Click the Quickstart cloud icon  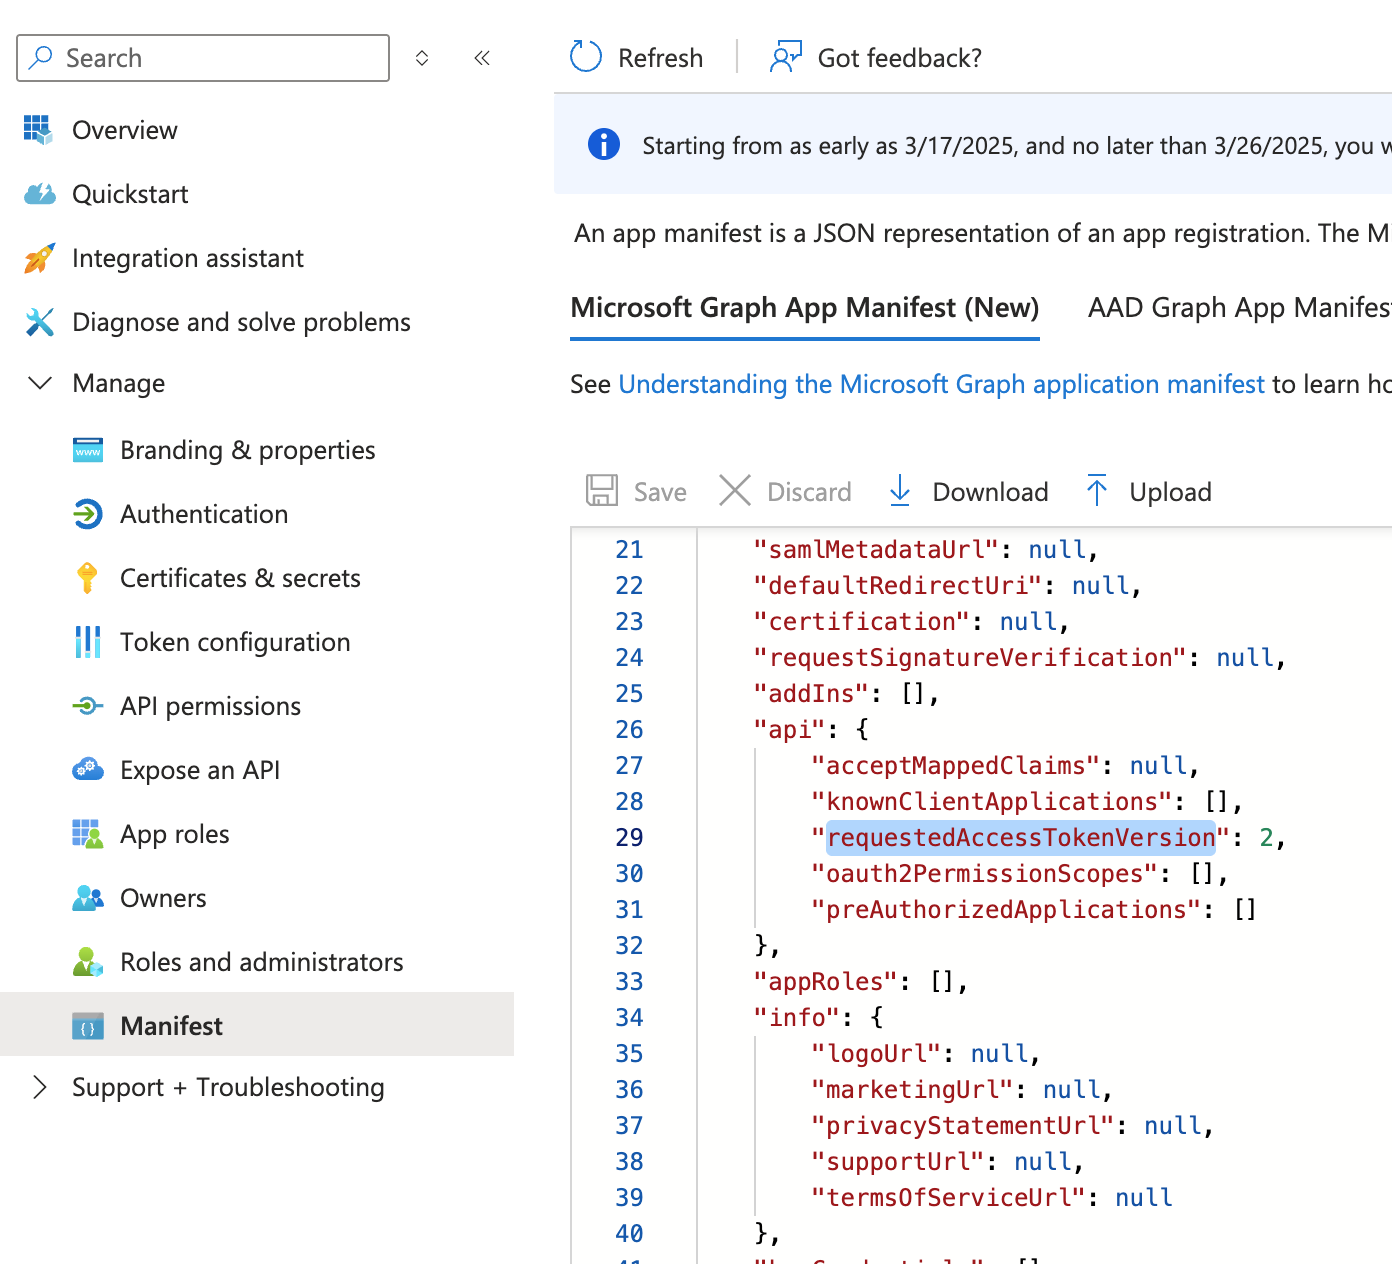click(x=40, y=194)
